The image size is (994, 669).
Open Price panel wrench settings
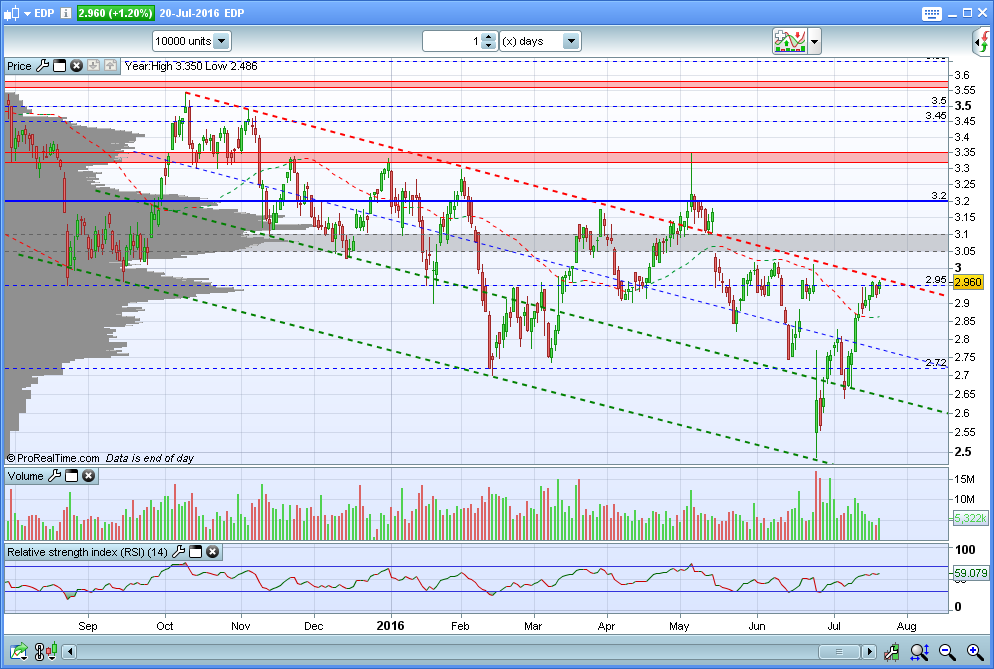tap(42, 65)
